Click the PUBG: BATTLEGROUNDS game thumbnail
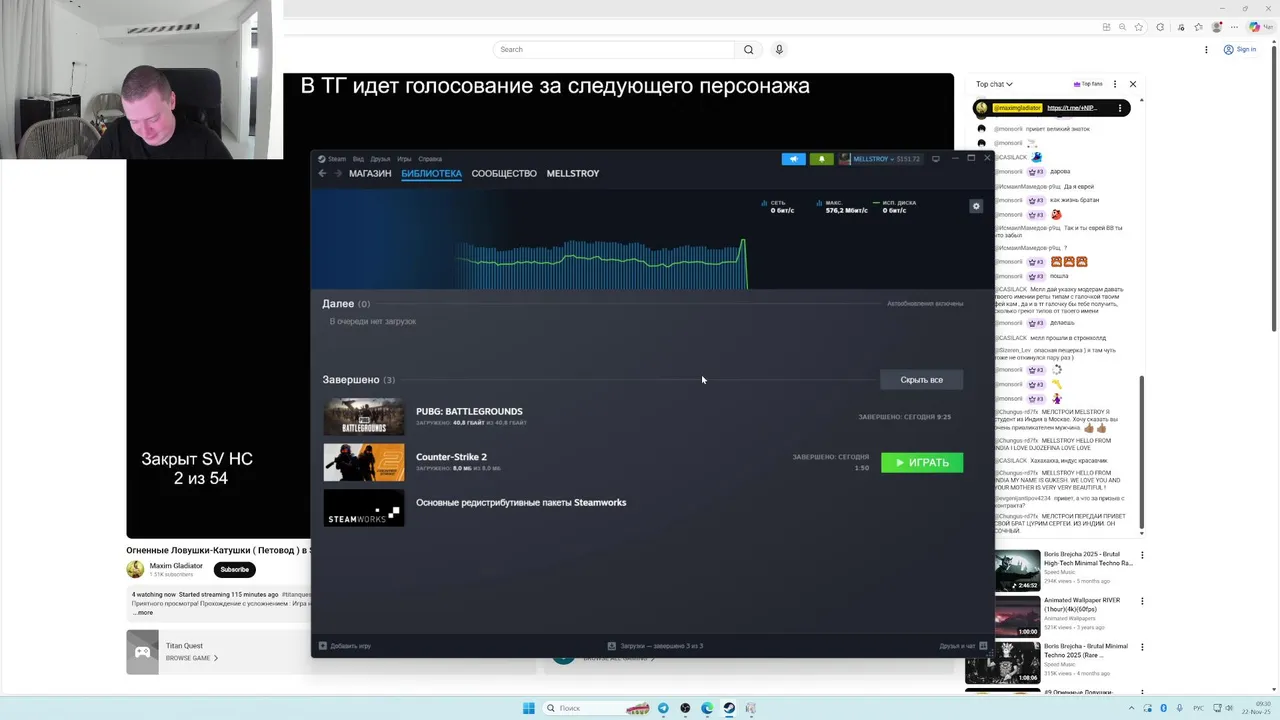The width and height of the screenshot is (1280, 720). coord(364,417)
